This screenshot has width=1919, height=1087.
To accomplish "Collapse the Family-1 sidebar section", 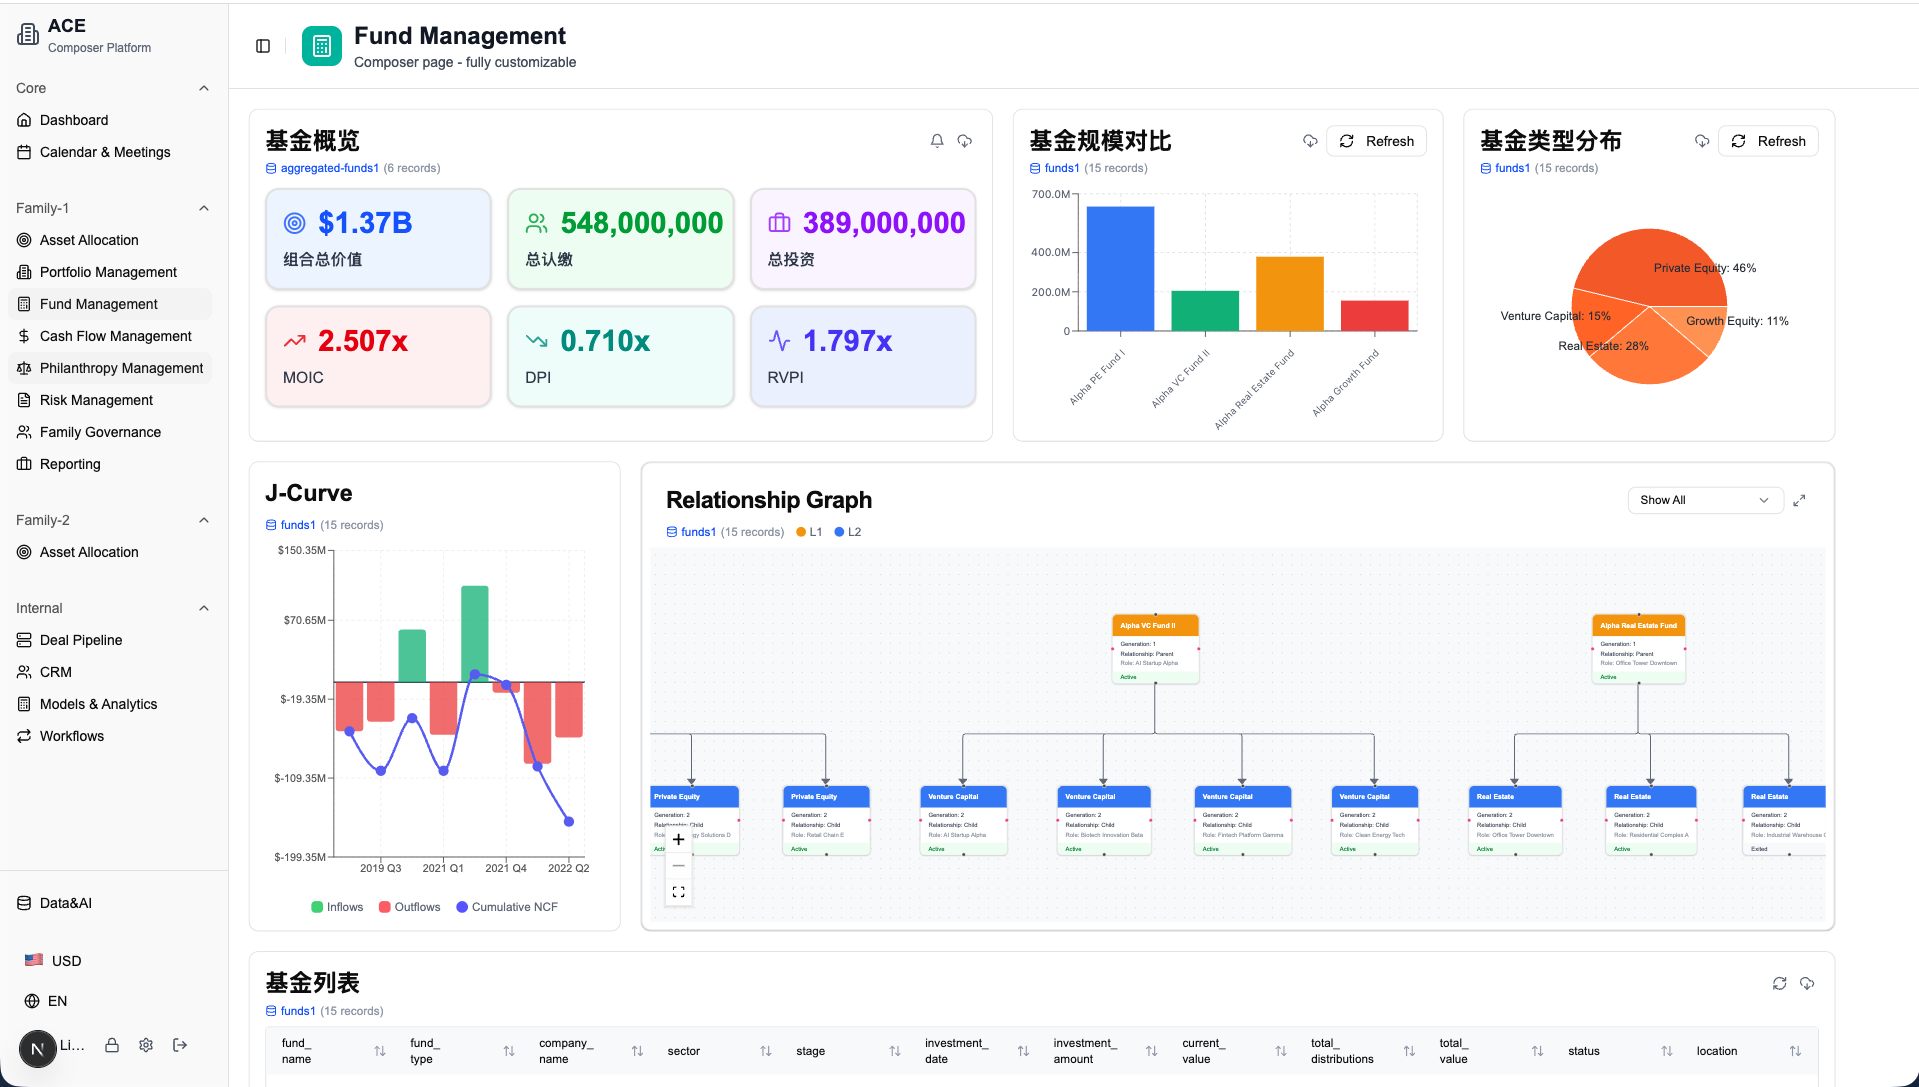I will click(204, 208).
